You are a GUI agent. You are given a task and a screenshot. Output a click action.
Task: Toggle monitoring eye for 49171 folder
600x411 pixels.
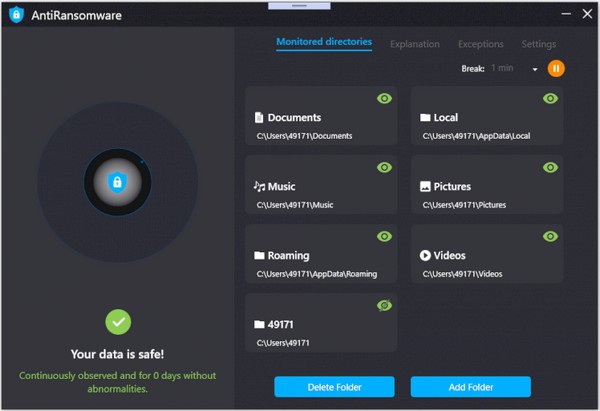(x=383, y=304)
